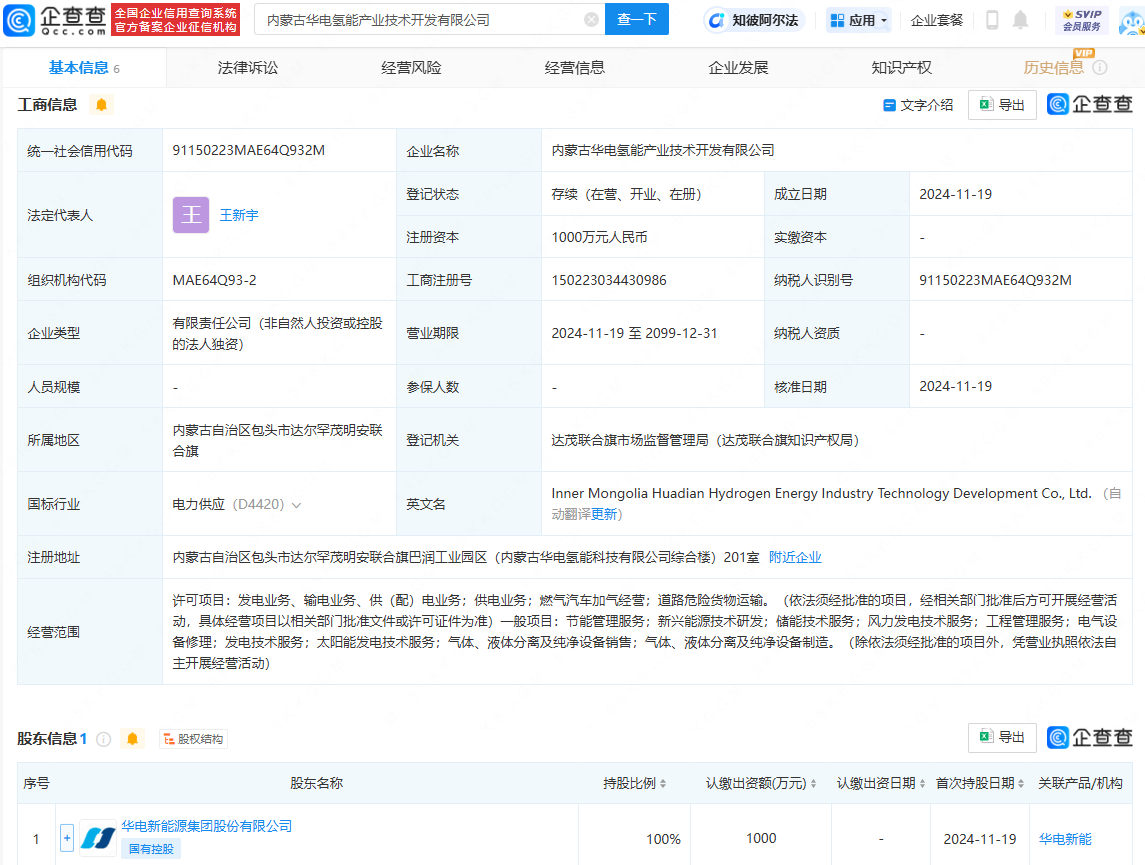The height and width of the screenshot is (865, 1145).
Task: Open related product 华电新能 link
Action: [1065, 839]
